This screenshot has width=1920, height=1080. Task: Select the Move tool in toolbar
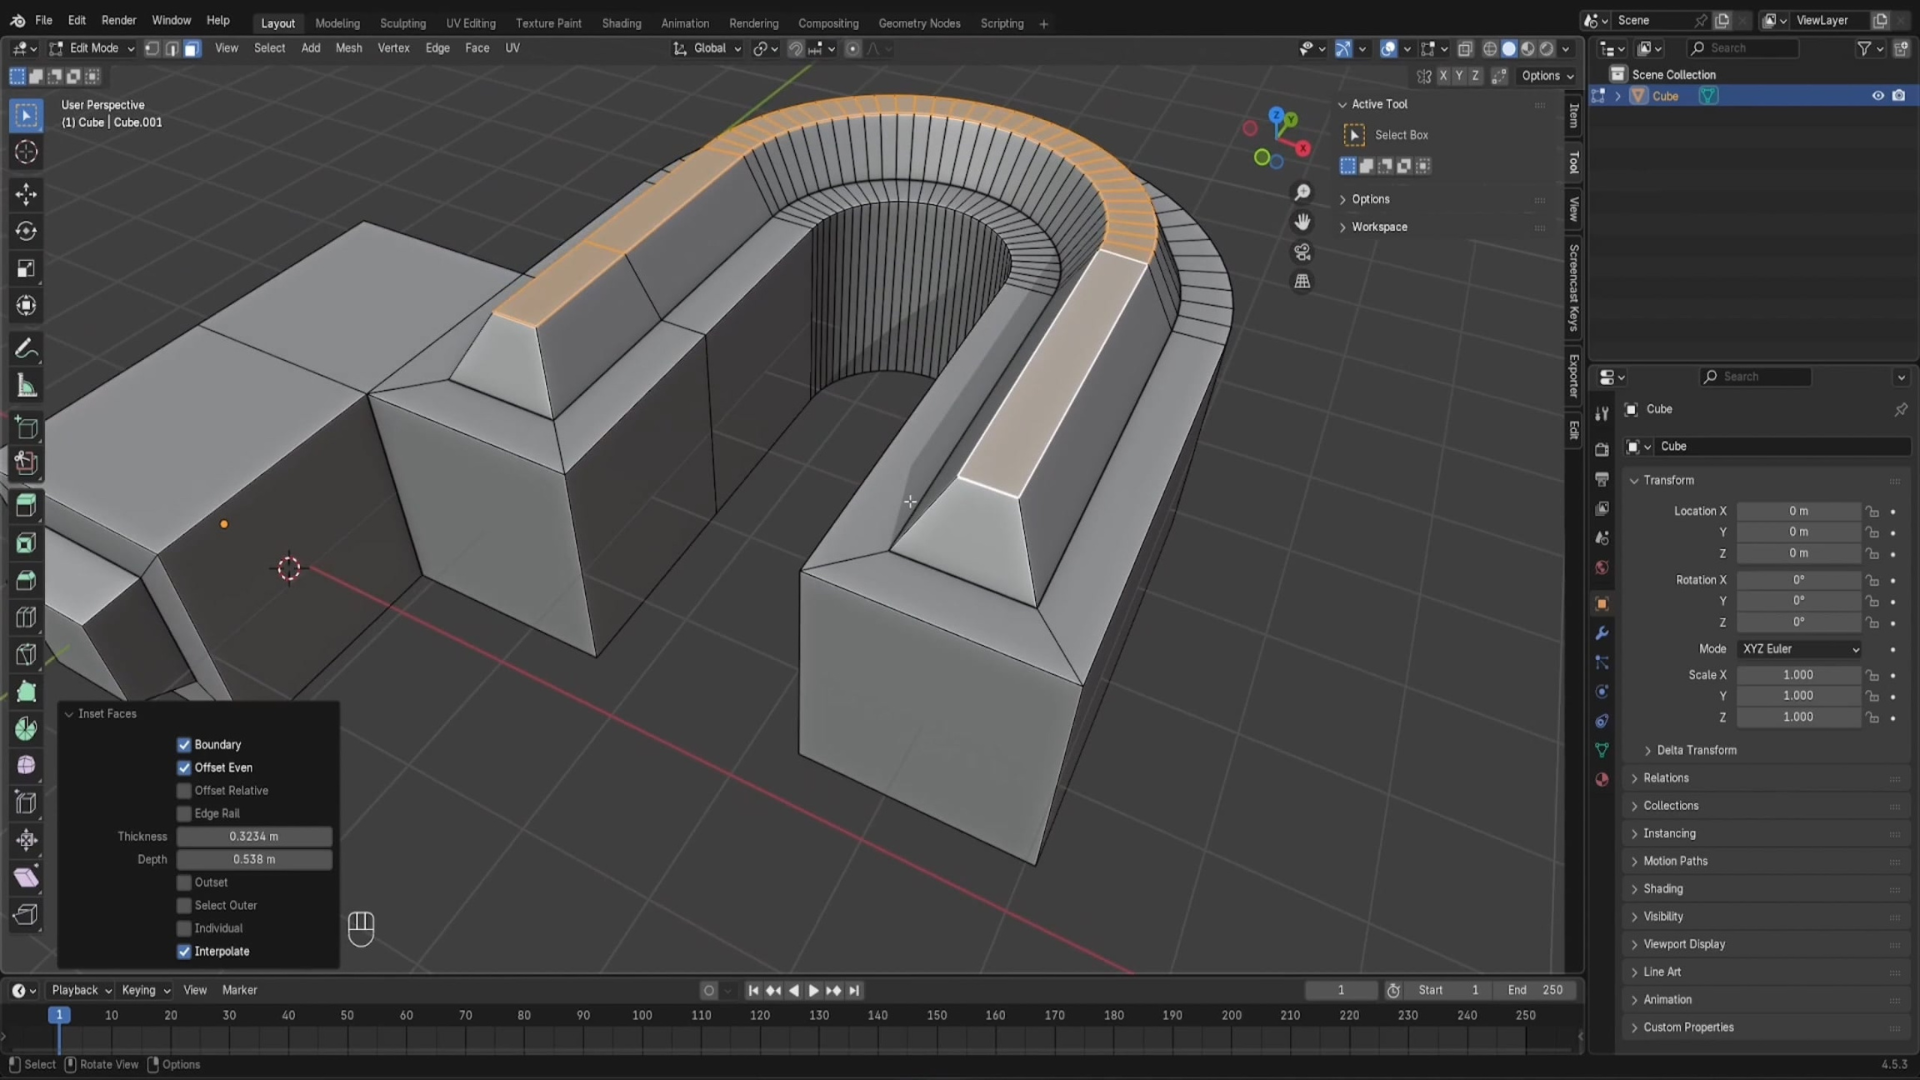click(27, 193)
